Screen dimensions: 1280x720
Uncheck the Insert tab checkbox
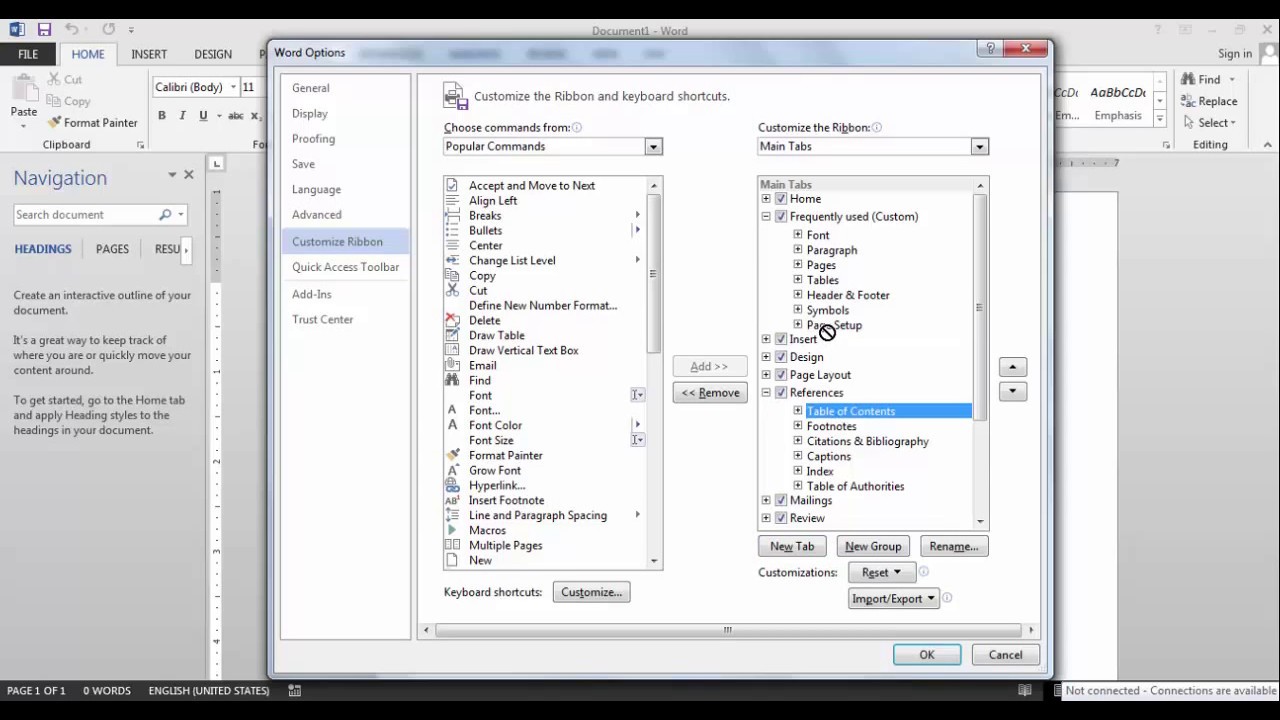click(x=781, y=339)
